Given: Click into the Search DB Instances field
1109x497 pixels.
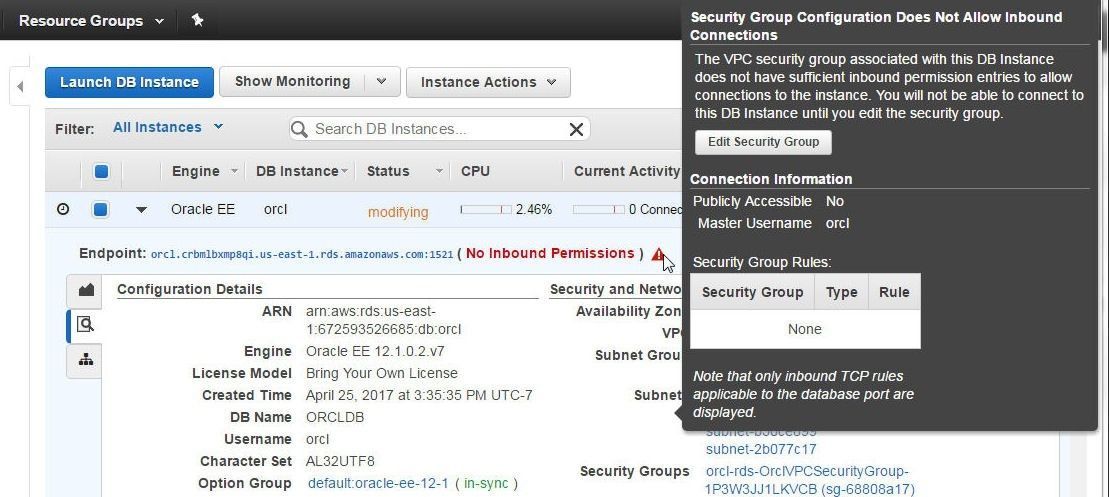Looking at the screenshot, I should pos(439,129).
